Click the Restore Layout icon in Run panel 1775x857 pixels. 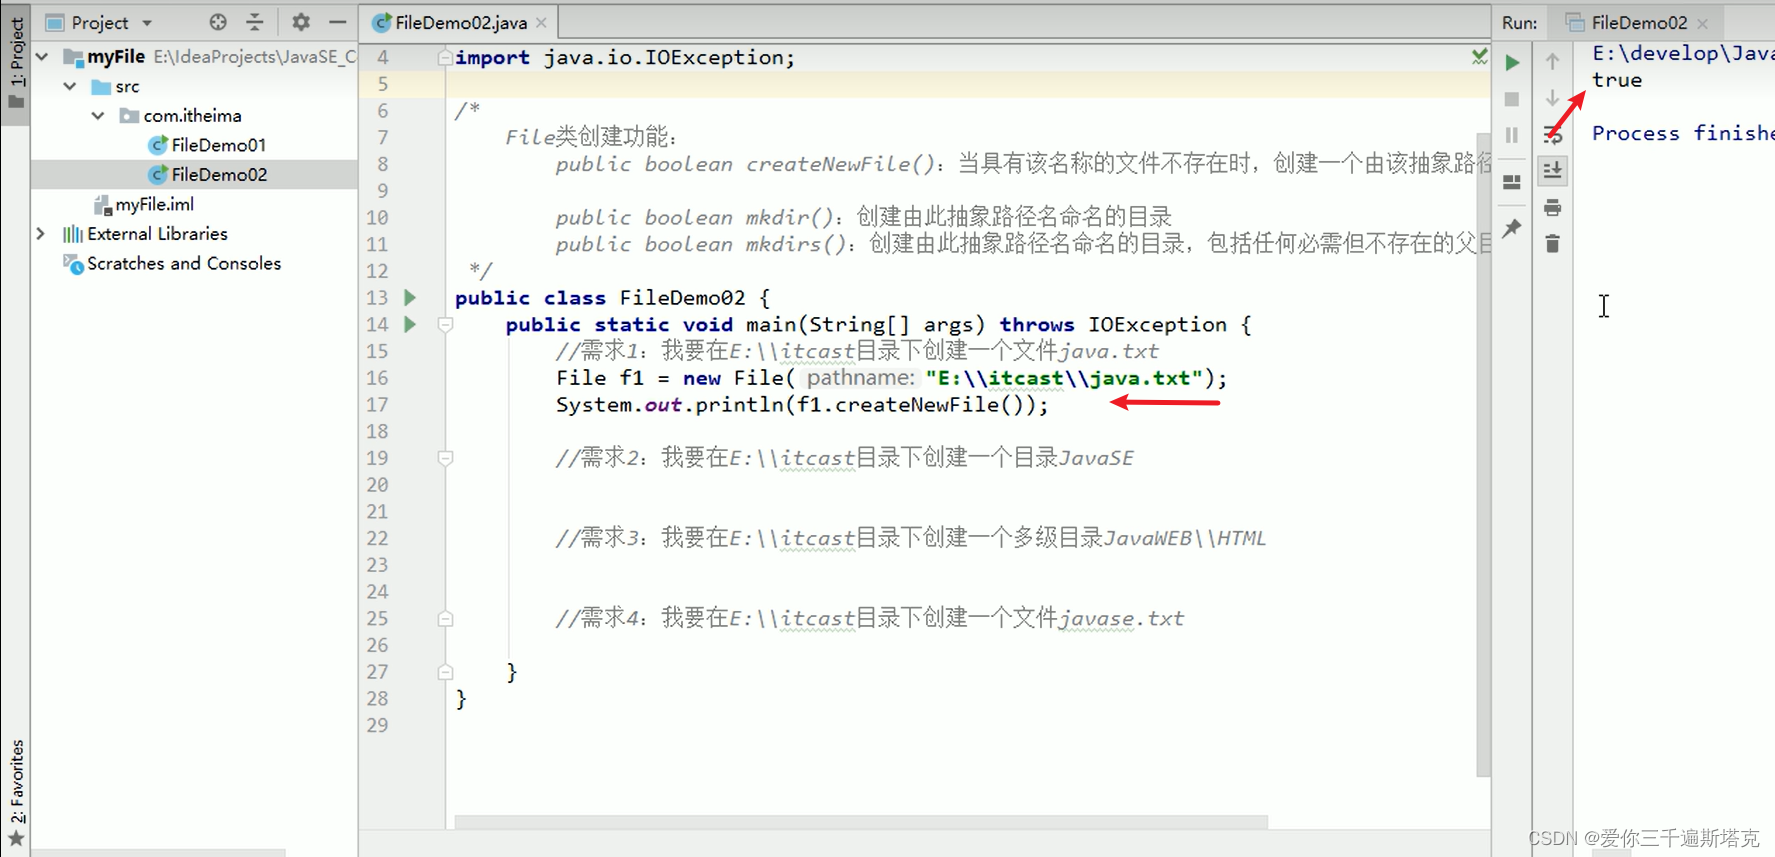[x=1512, y=182]
